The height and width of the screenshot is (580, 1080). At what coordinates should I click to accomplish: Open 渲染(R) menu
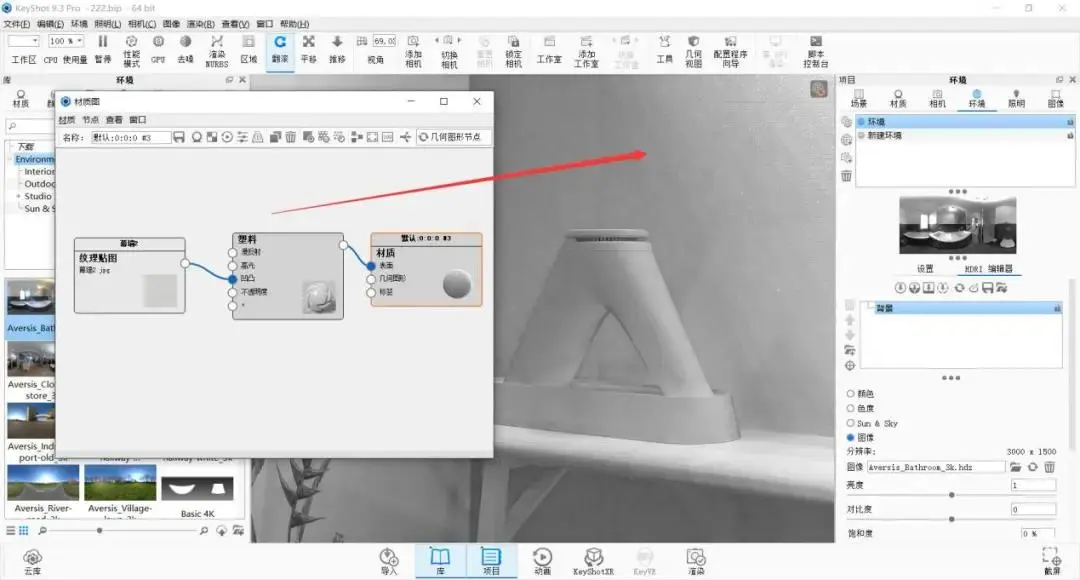pos(200,24)
